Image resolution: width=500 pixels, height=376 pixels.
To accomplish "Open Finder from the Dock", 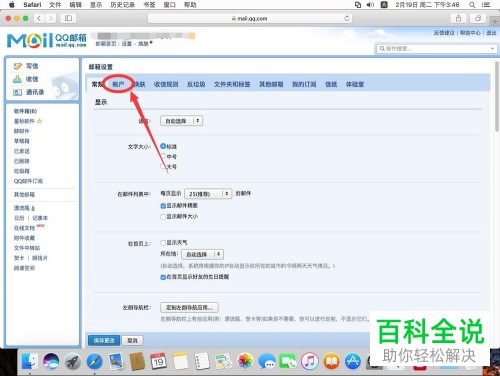I will pyautogui.click(x=30, y=361).
